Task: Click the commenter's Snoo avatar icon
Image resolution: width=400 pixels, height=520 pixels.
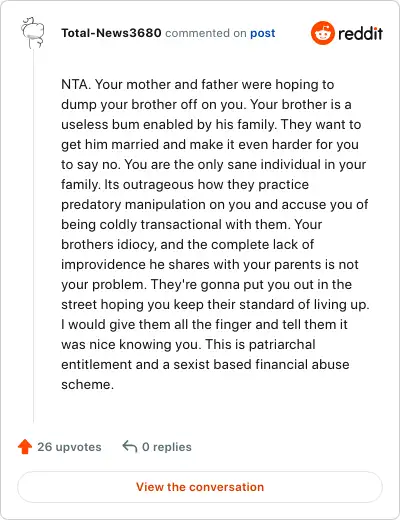Action: (33, 33)
